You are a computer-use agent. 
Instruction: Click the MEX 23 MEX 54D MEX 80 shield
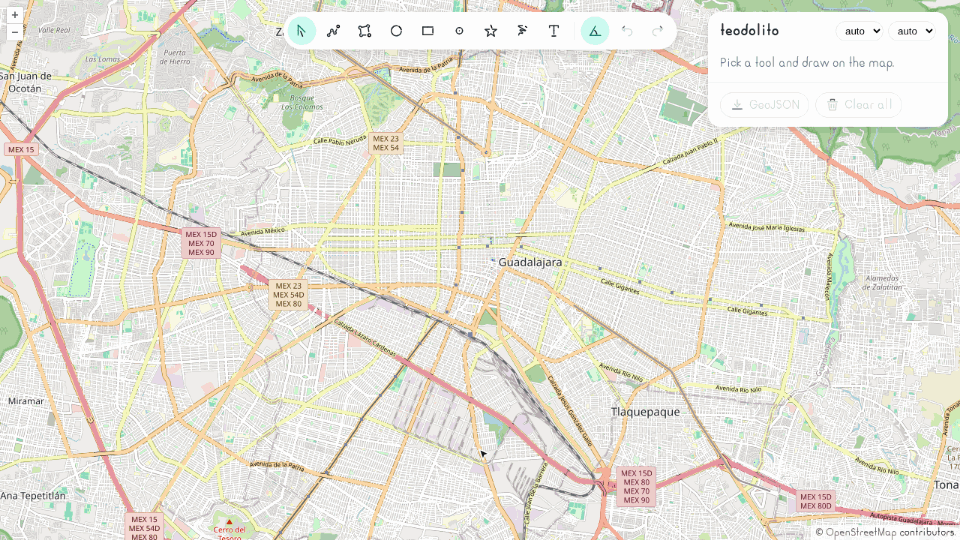click(x=288, y=294)
